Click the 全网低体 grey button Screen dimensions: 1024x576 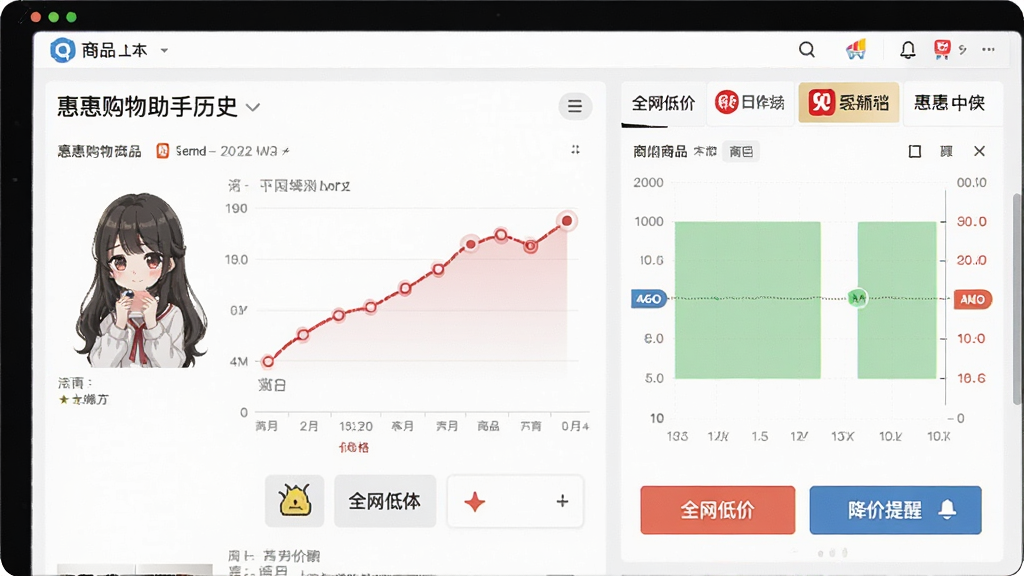point(385,501)
